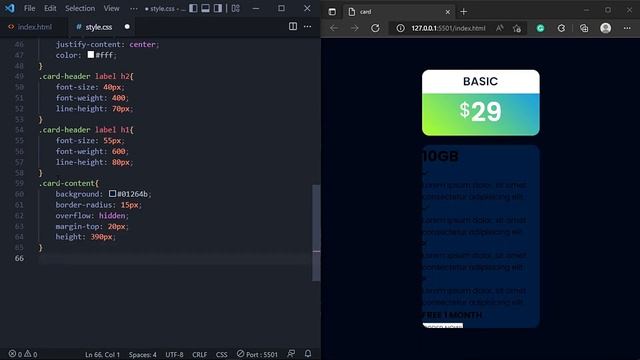Click the FREE 1 MONTH text in the card

pos(452,315)
